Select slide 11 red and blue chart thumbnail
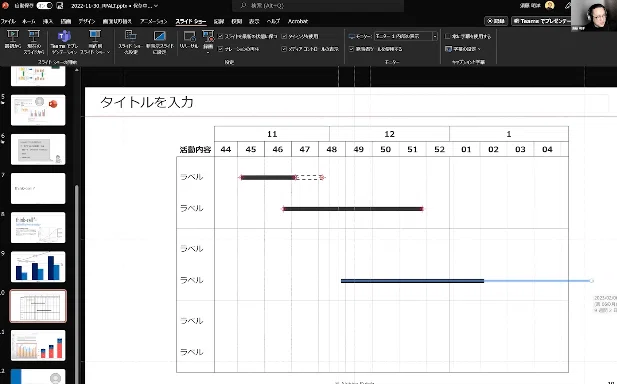This screenshot has width=617, height=384. coord(38,345)
